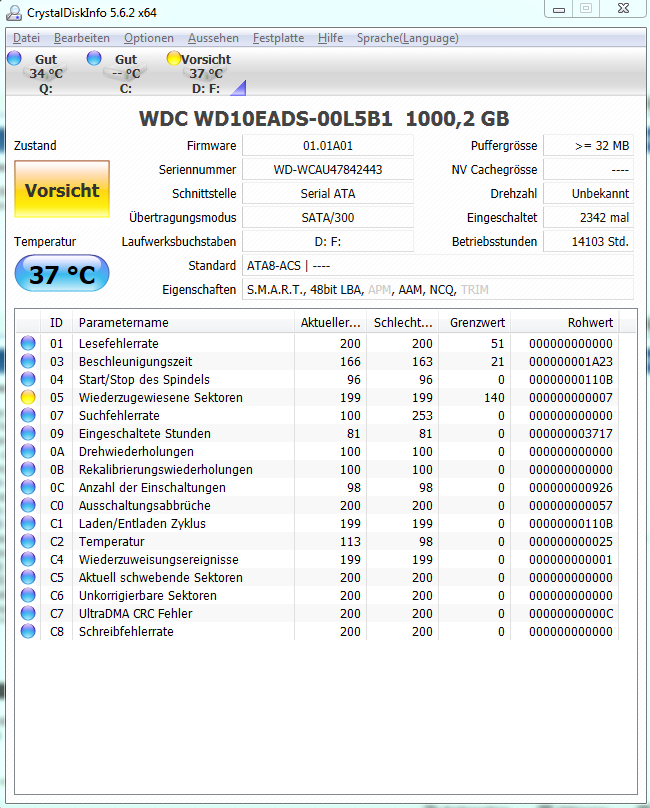Image resolution: width=650 pixels, height=808 pixels.
Task: Click the blue status icon for Aktuell schwebende Sektoren
Action: [x=28, y=577]
